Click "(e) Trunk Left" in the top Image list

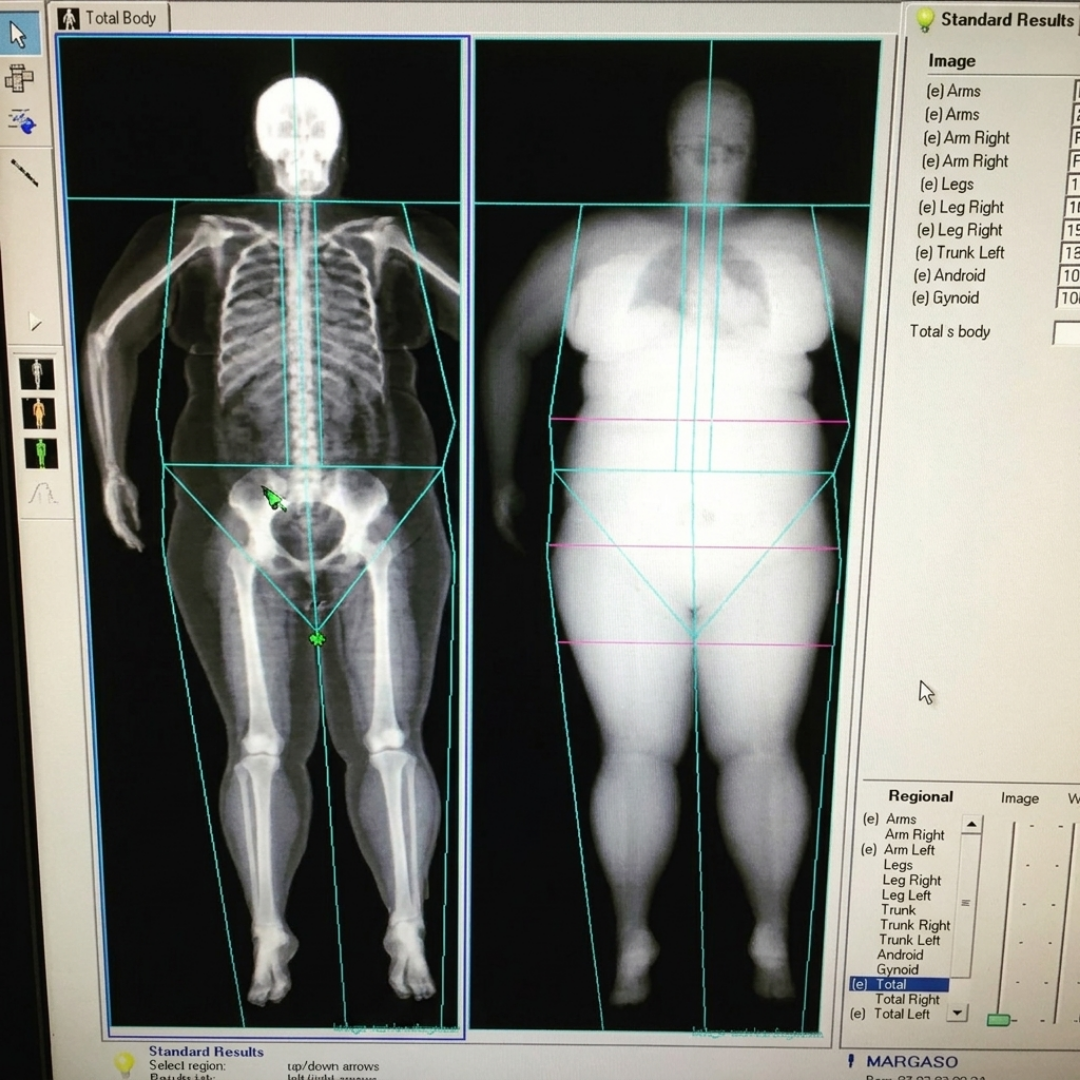point(959,253)
